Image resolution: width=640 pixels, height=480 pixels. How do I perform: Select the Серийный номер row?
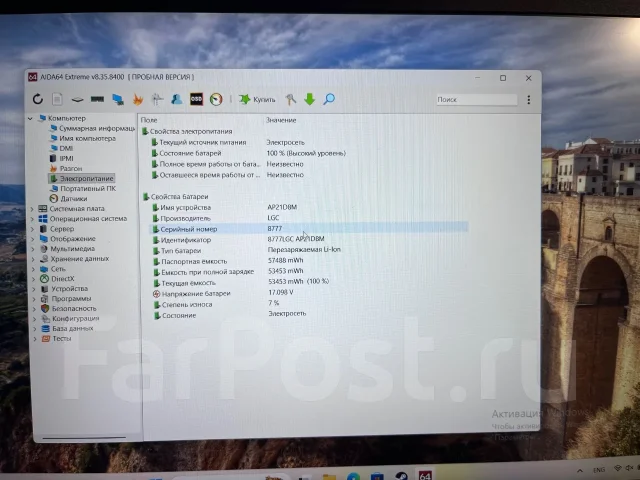coord(309,229)
